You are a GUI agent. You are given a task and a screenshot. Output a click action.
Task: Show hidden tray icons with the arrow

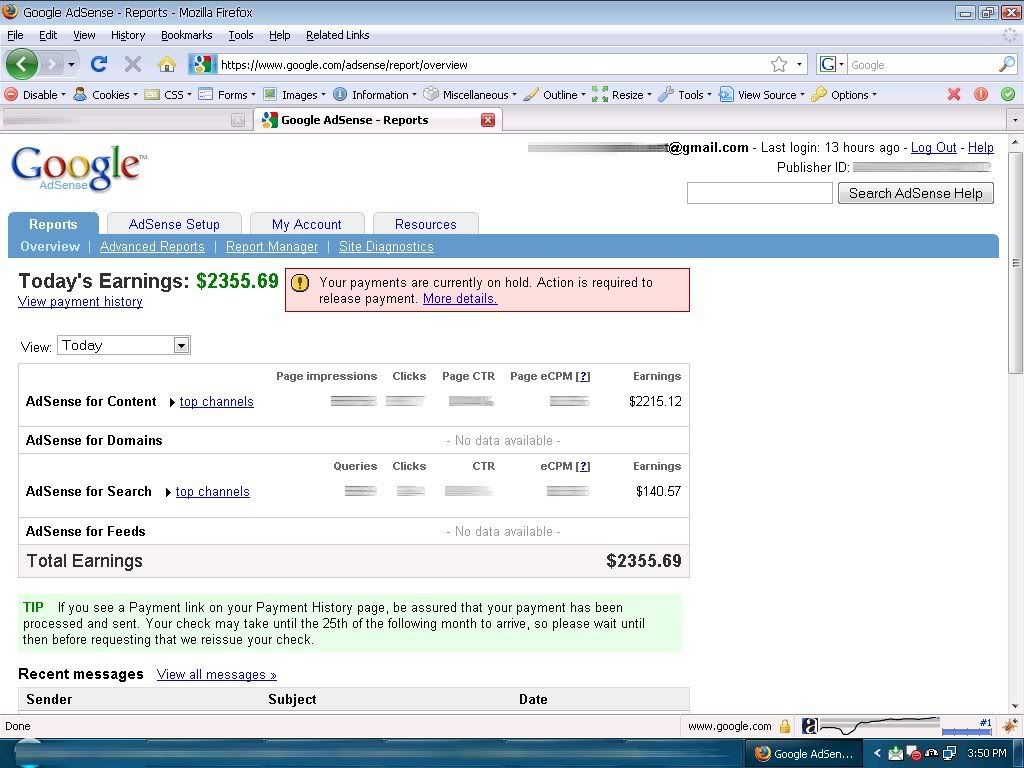click(x=877, y=754)
